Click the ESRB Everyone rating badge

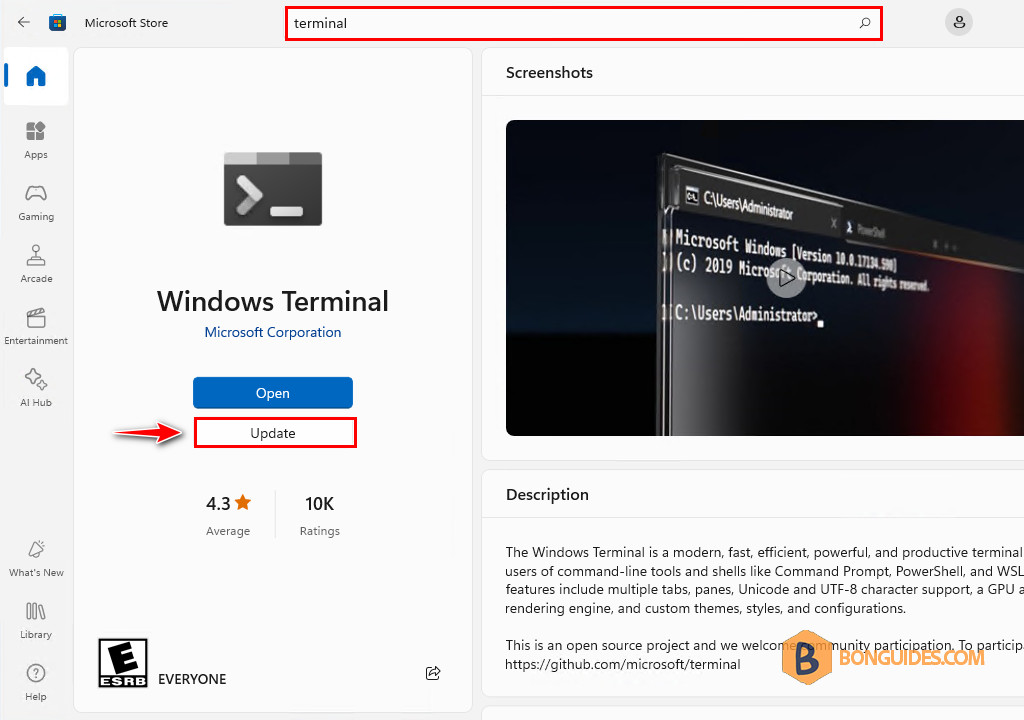pyautogui.click(x=123, y=663)
